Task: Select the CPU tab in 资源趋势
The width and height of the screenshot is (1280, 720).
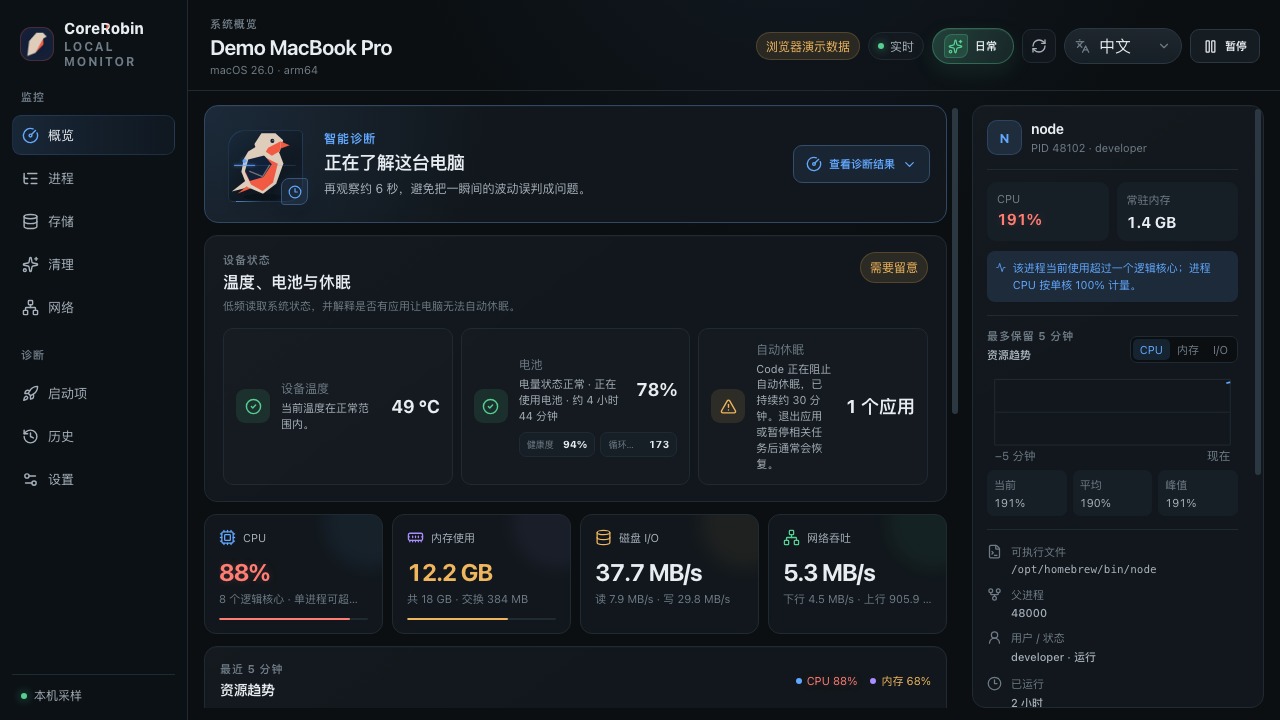Action: tap(1151, 350)
